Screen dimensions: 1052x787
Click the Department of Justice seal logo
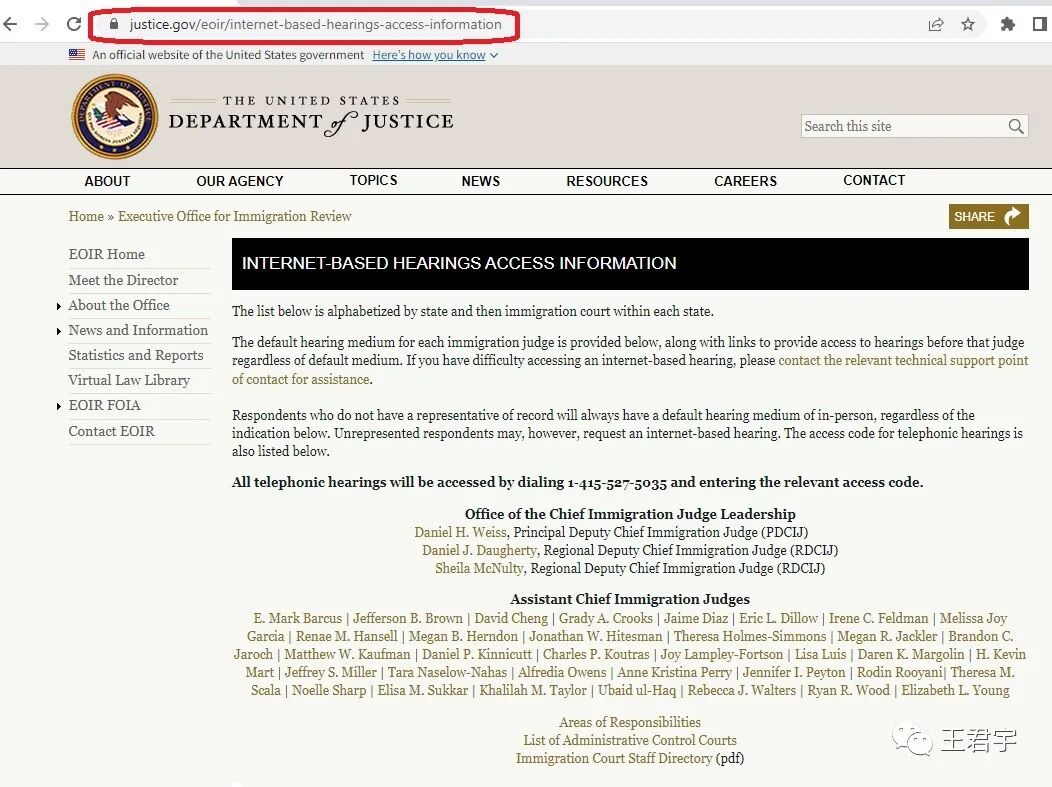tap(115, 117)
